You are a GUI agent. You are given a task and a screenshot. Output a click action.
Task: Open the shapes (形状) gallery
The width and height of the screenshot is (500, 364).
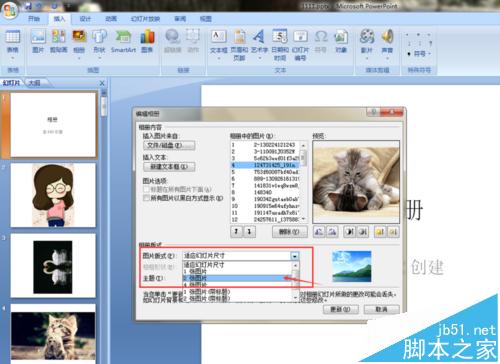99,43
